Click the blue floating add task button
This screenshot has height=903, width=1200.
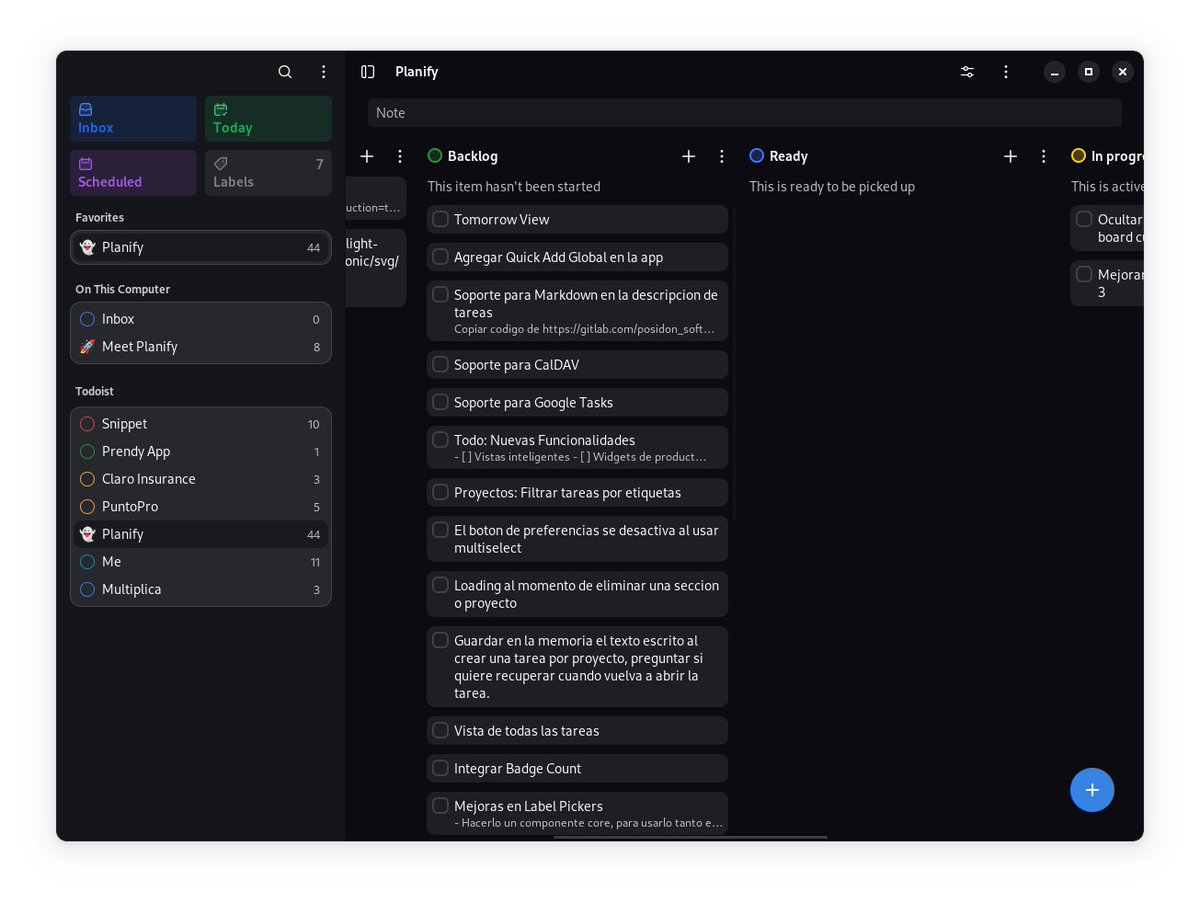tap(1092, 790)
